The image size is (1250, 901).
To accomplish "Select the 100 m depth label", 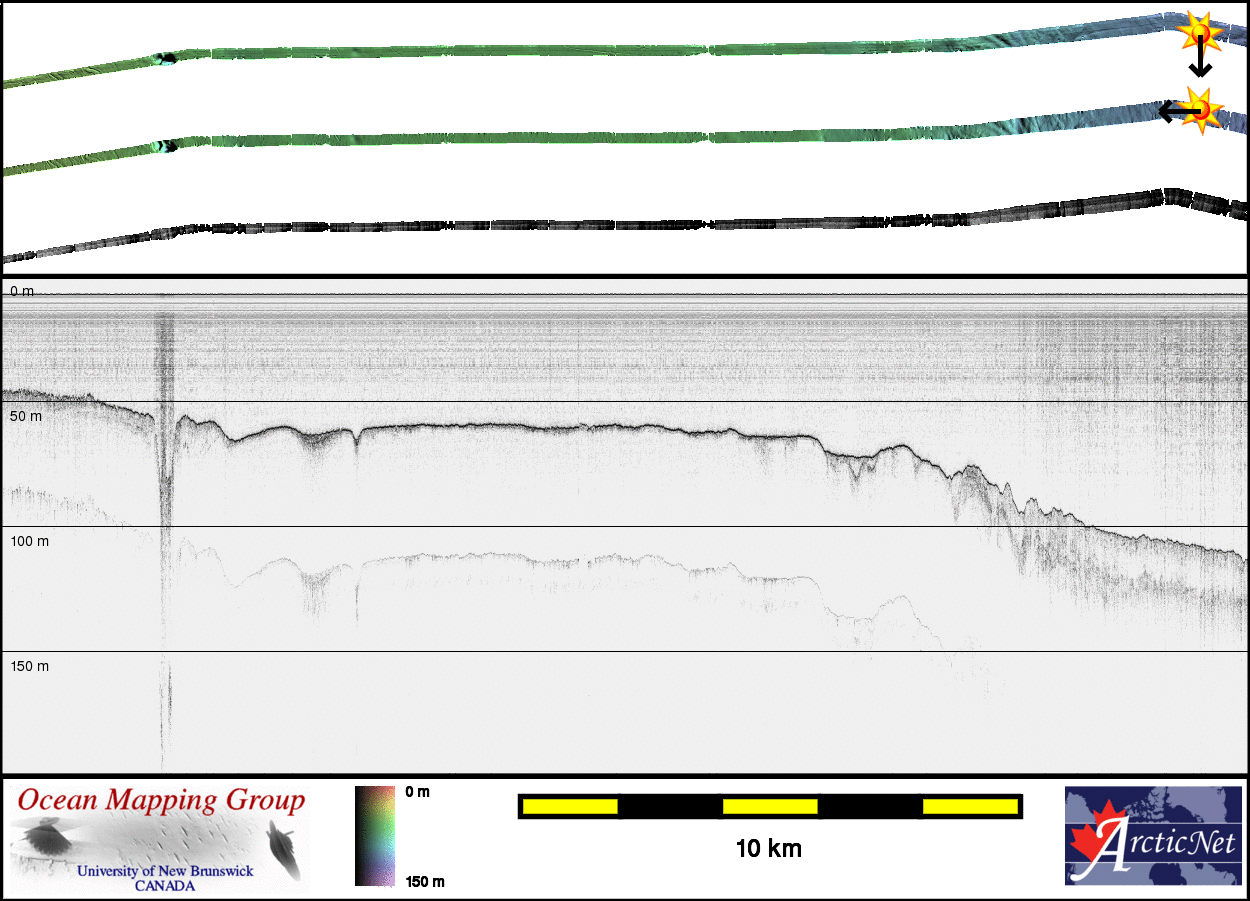I will [x=29, y=541].
